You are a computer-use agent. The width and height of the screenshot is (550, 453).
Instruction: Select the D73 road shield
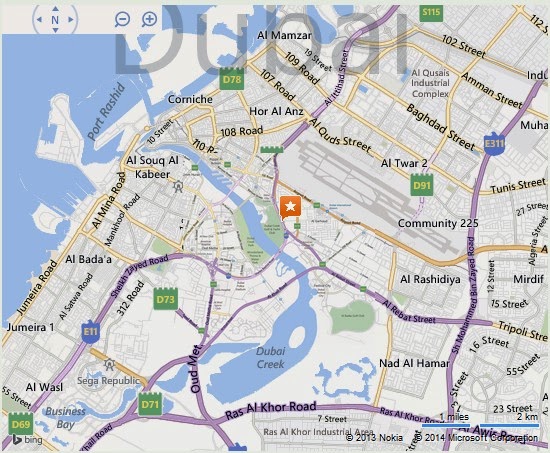click(166, 299)
